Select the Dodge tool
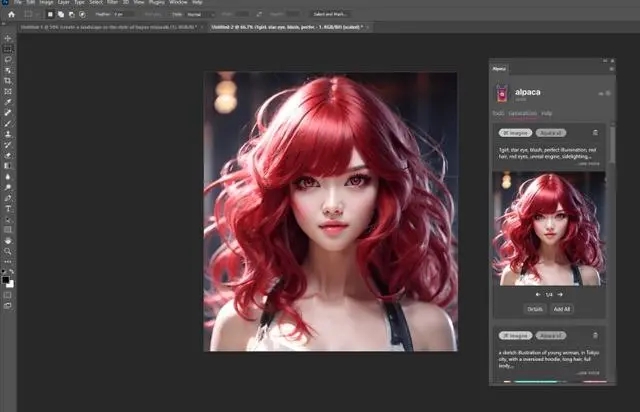 point(8,187)
